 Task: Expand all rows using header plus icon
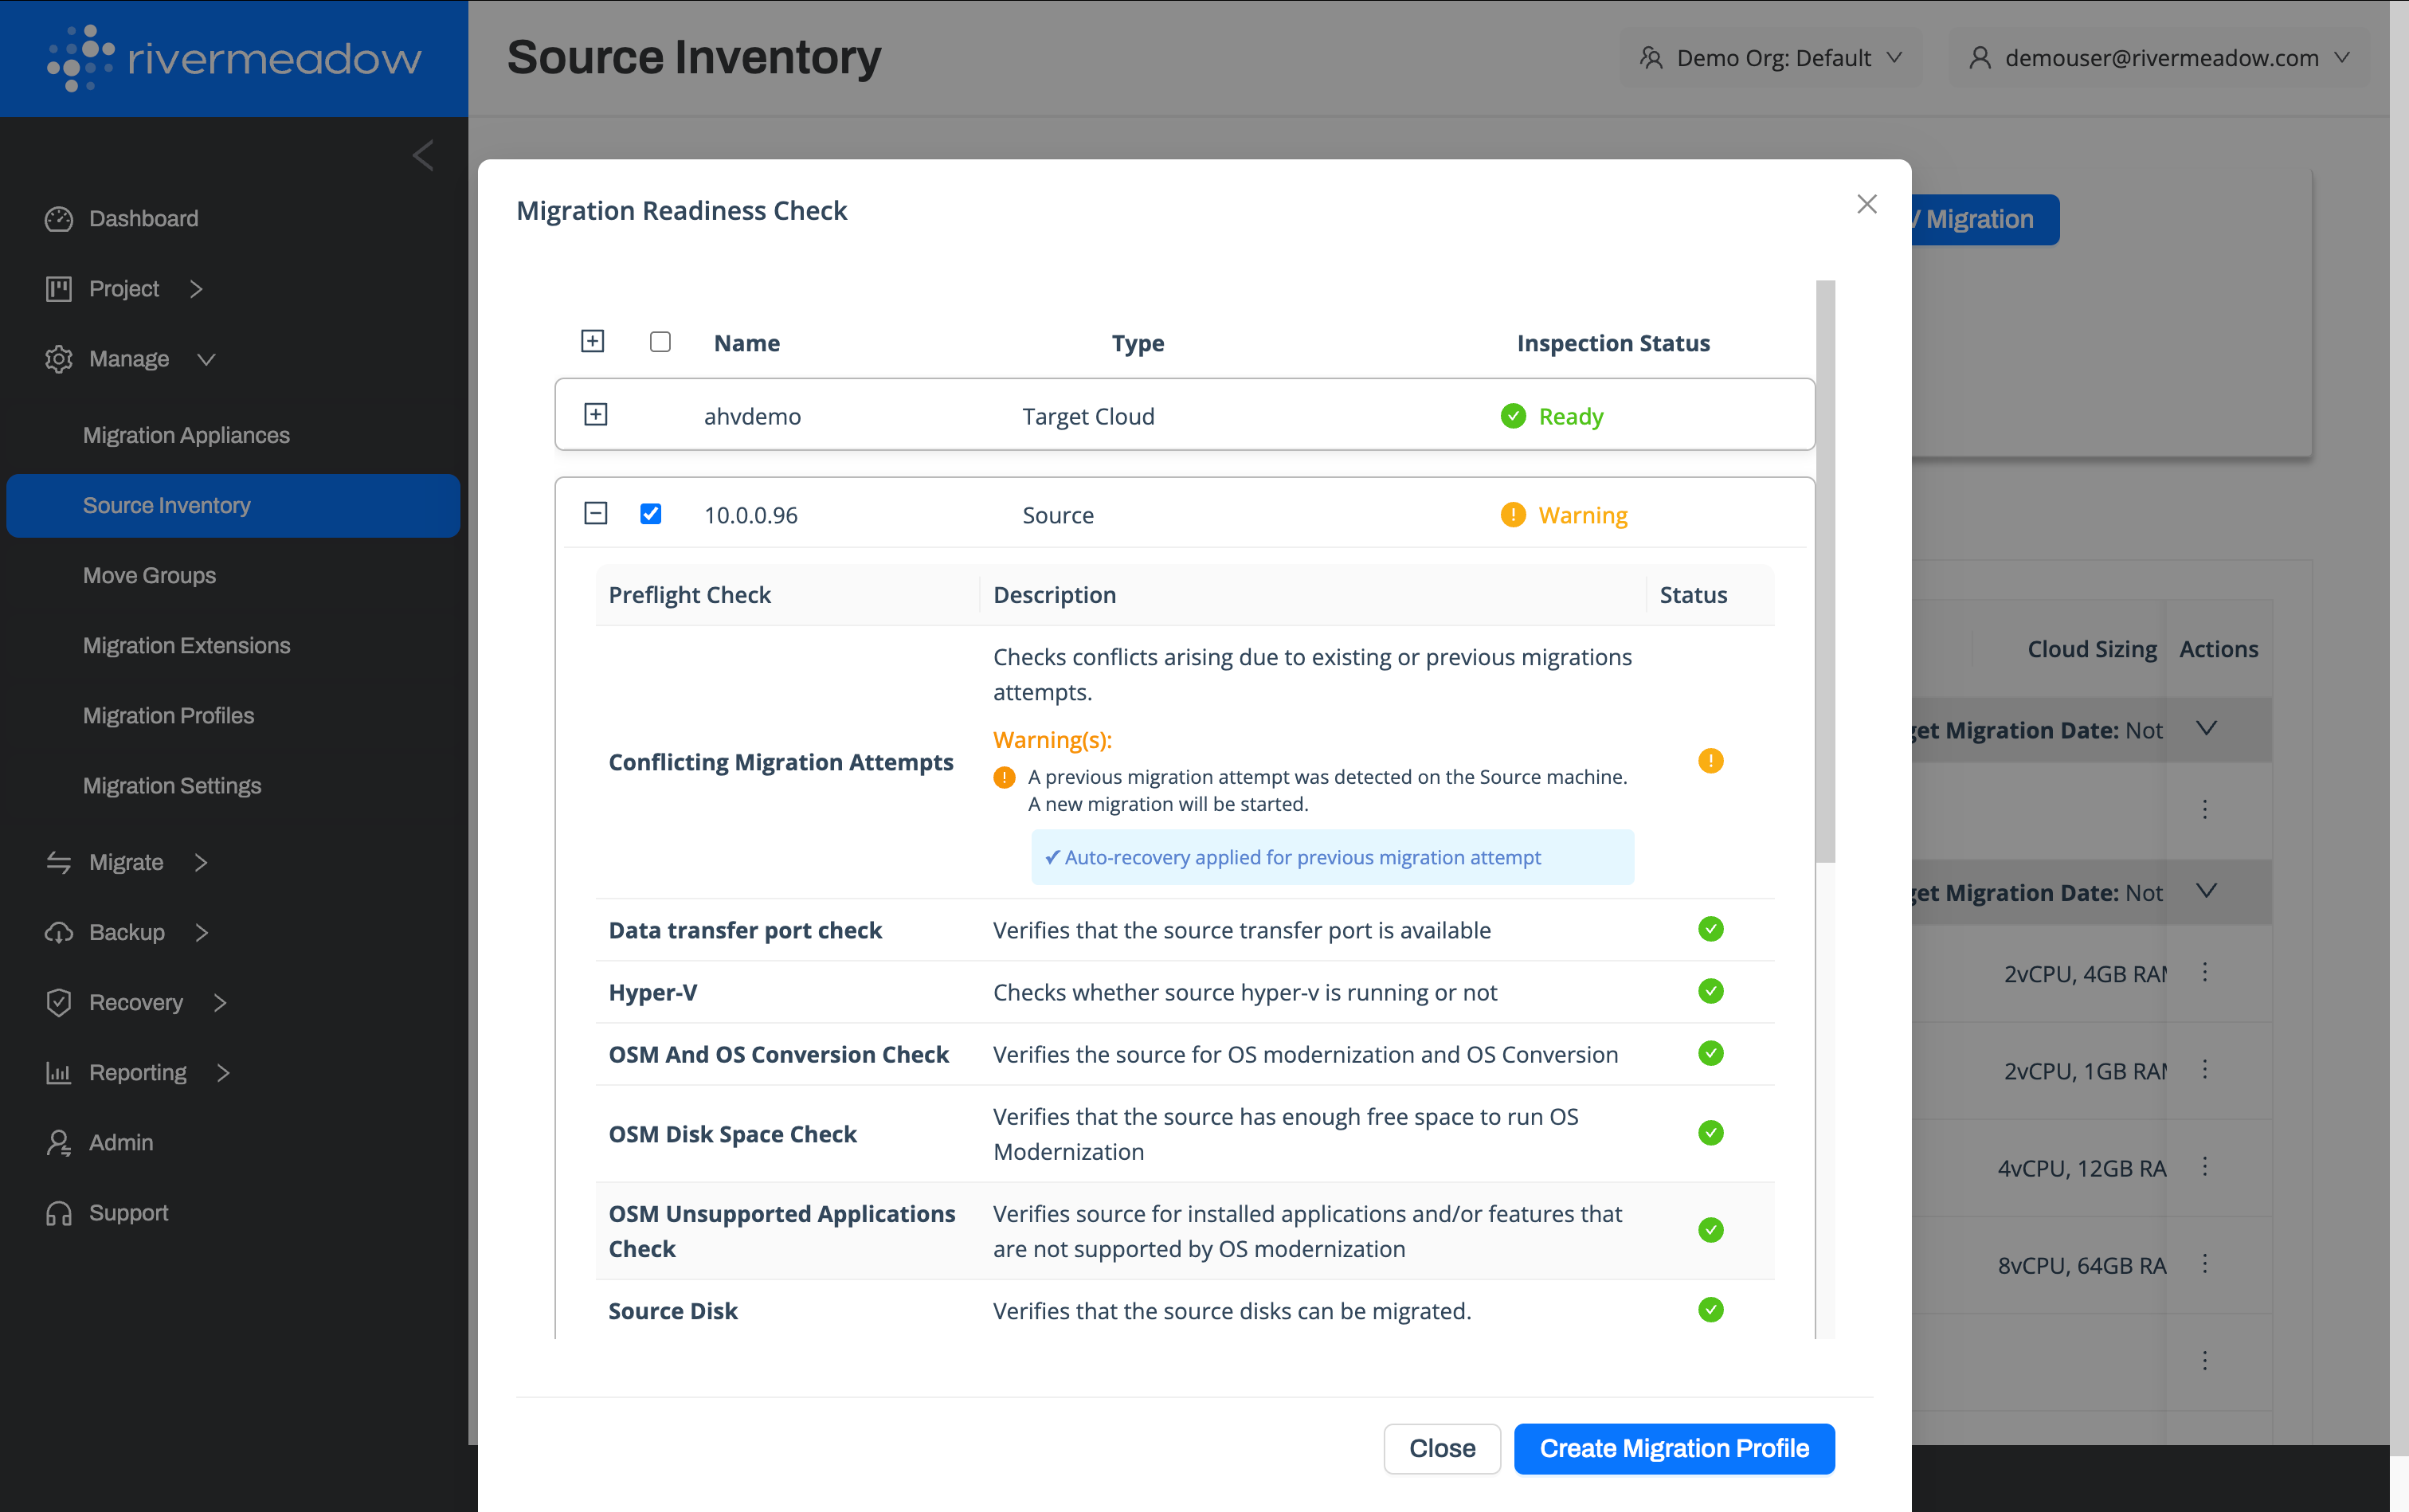(x=592, y=342)
